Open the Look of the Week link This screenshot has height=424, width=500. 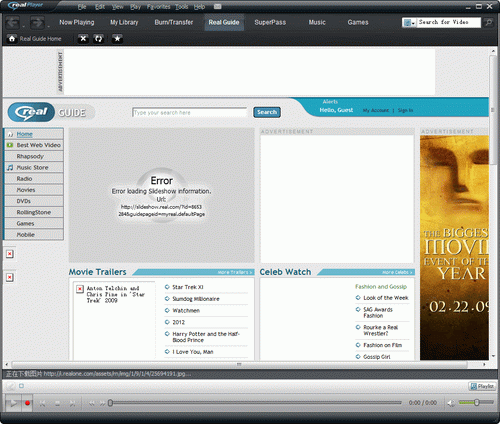coord(386,298)
